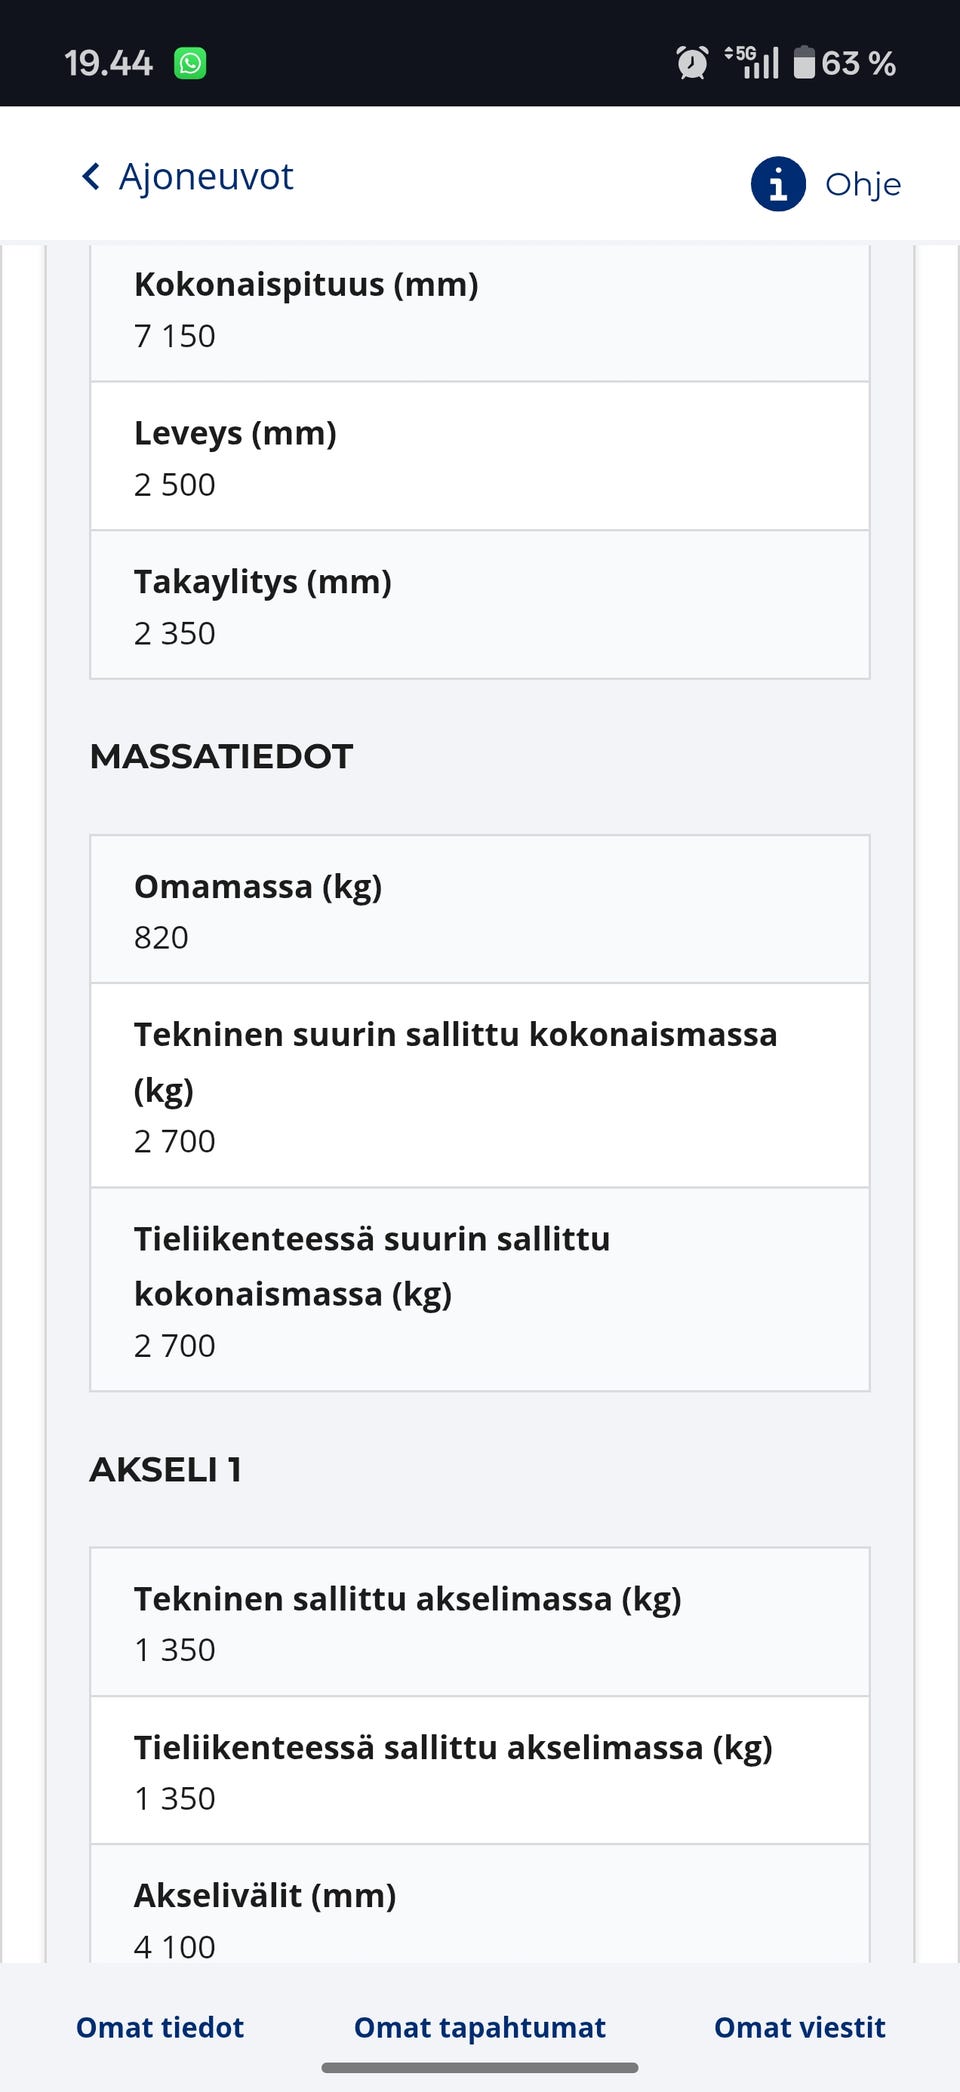Tap the back chevron next to Ajoneuvot
Image resolution: width=960 pixels, height=2092 pixels.
coord(91,175)
